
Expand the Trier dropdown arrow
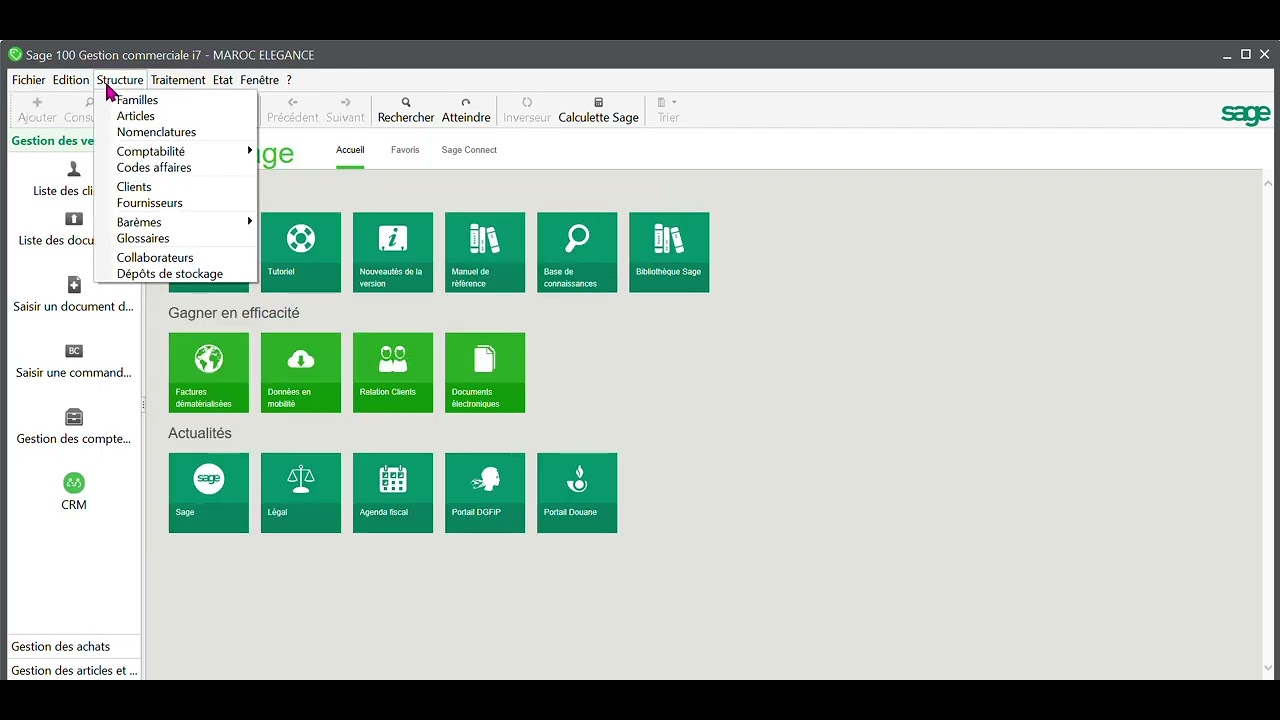coord(674,102)
